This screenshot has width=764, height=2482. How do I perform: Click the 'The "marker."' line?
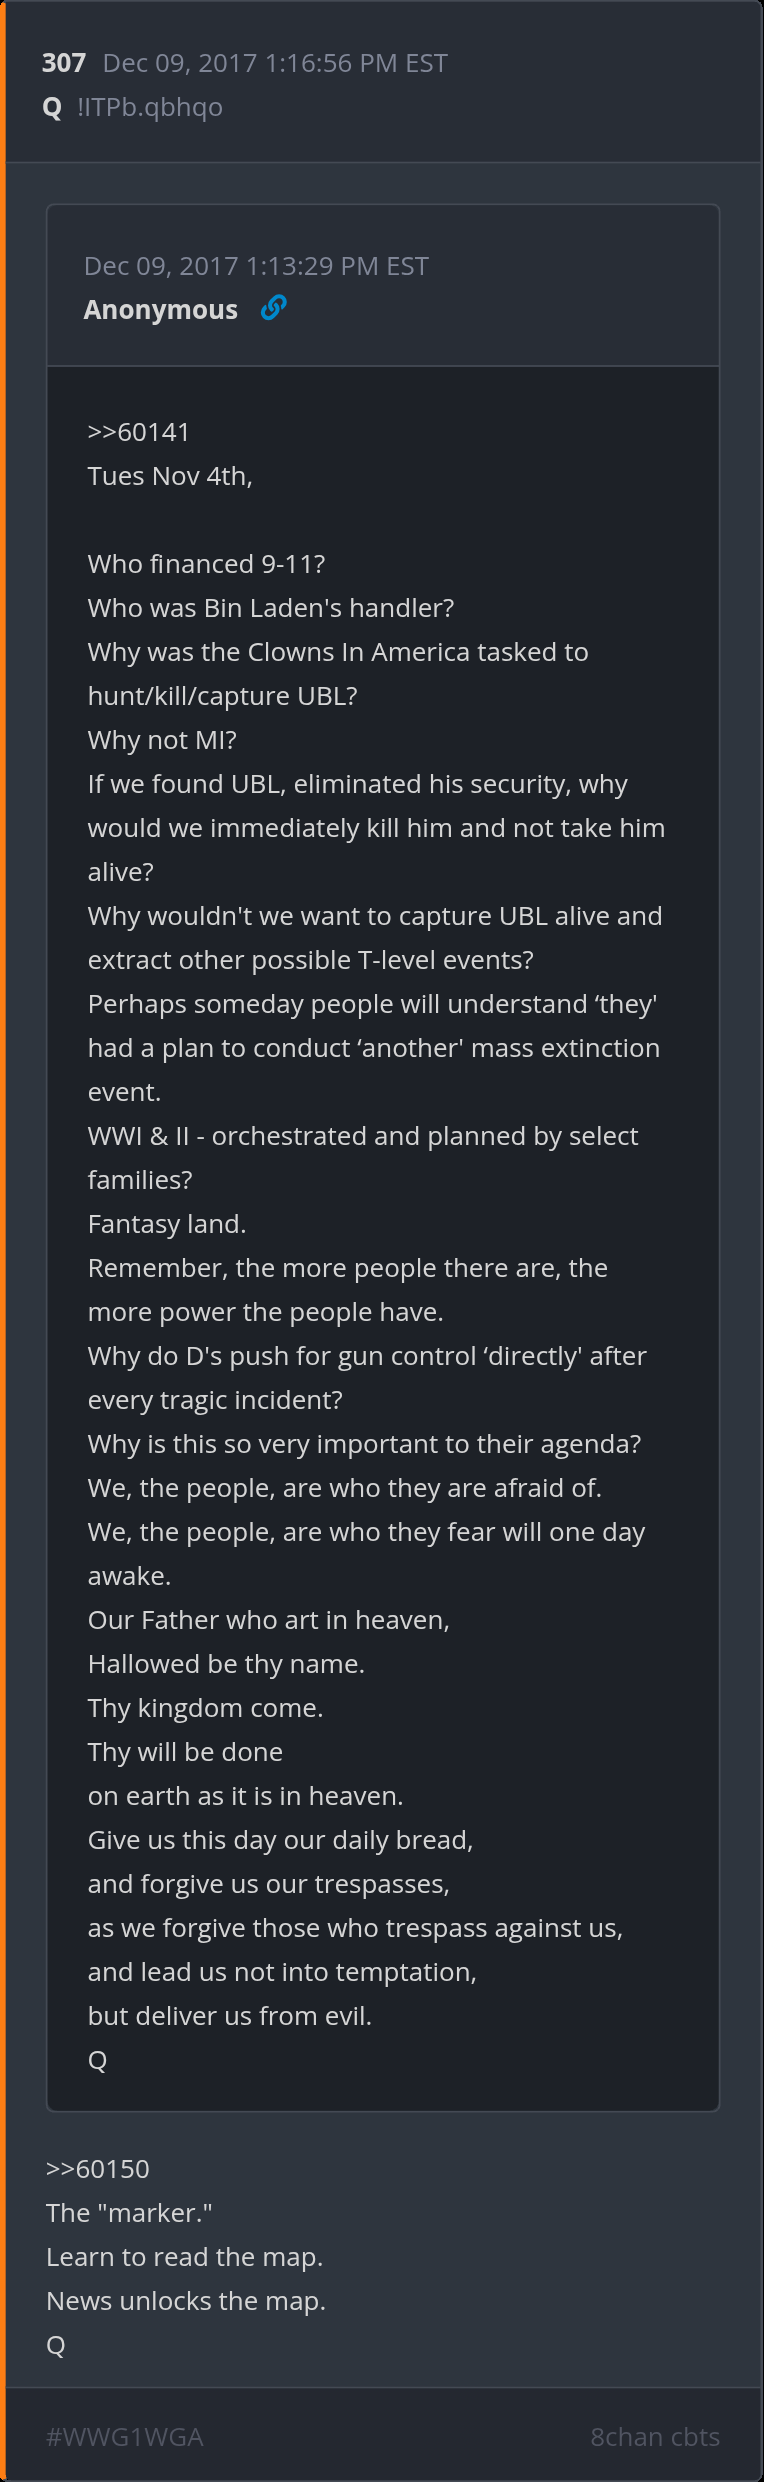click(x=129, y=2213)
